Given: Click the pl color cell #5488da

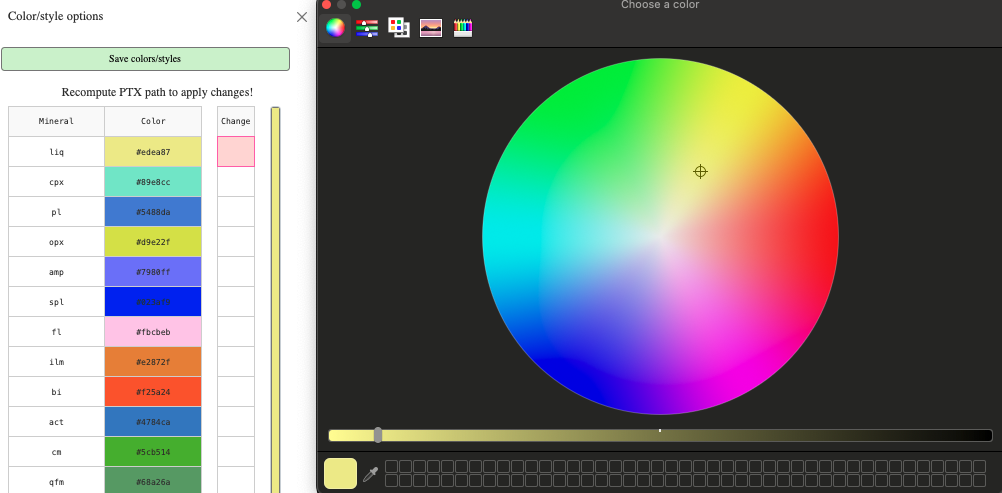Looking at the screenshot, I should [x=153, y=212].
